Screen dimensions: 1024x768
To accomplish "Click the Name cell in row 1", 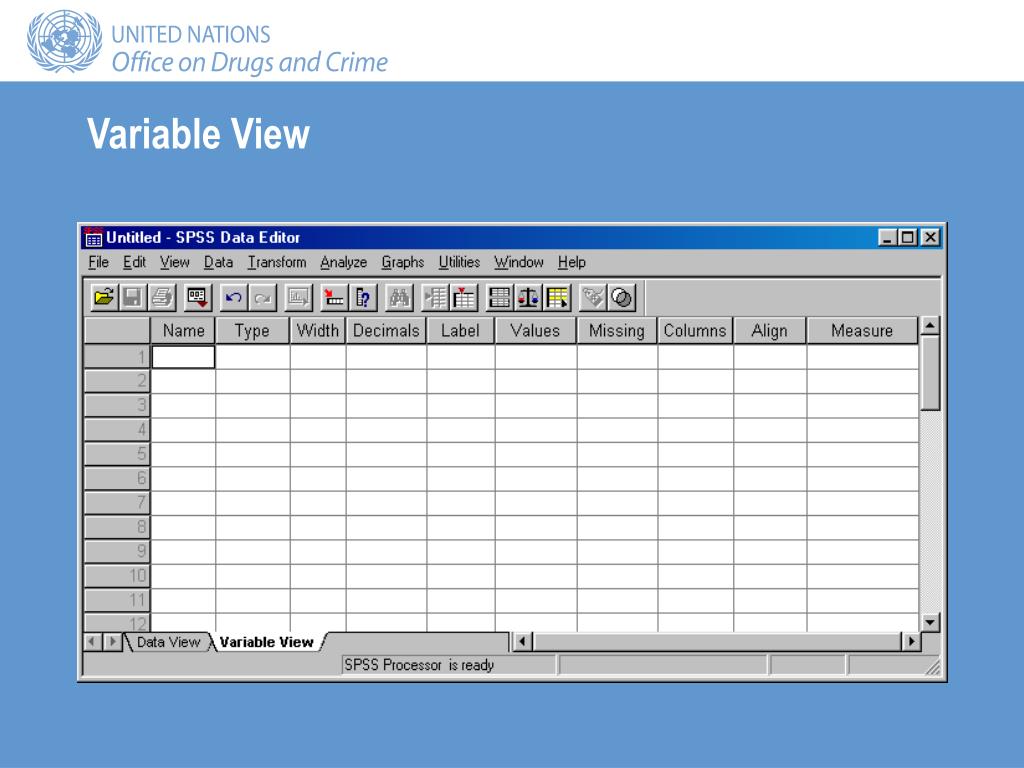I will (184, 357).
